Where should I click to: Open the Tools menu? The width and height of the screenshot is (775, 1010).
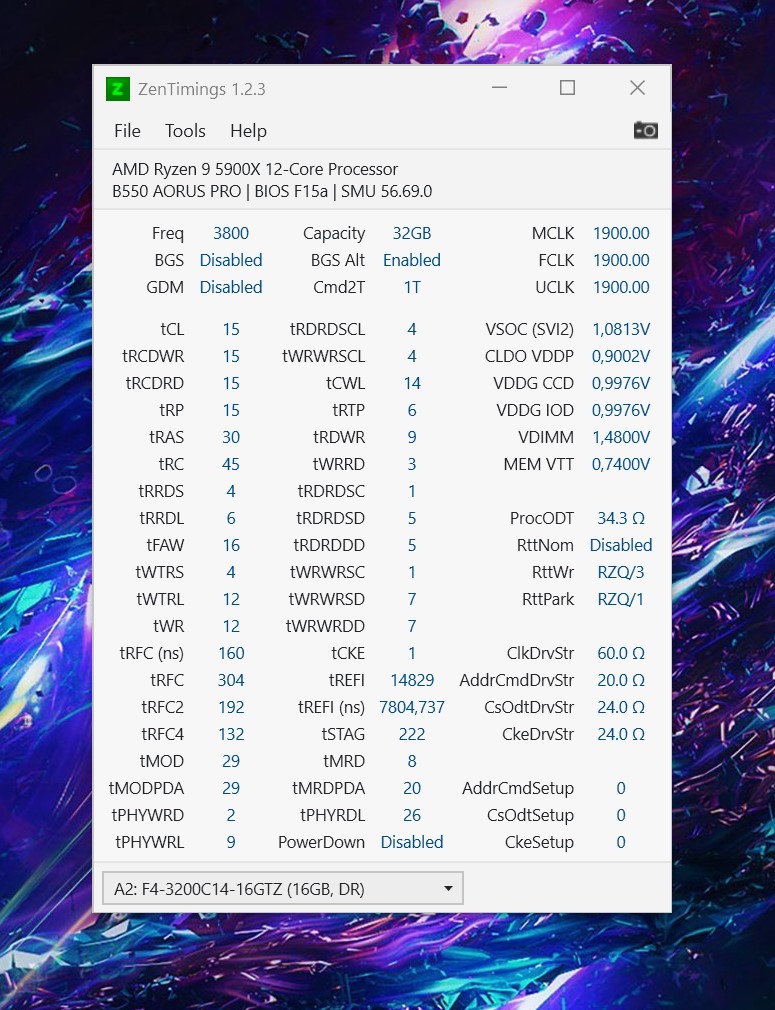coord(185,131)
